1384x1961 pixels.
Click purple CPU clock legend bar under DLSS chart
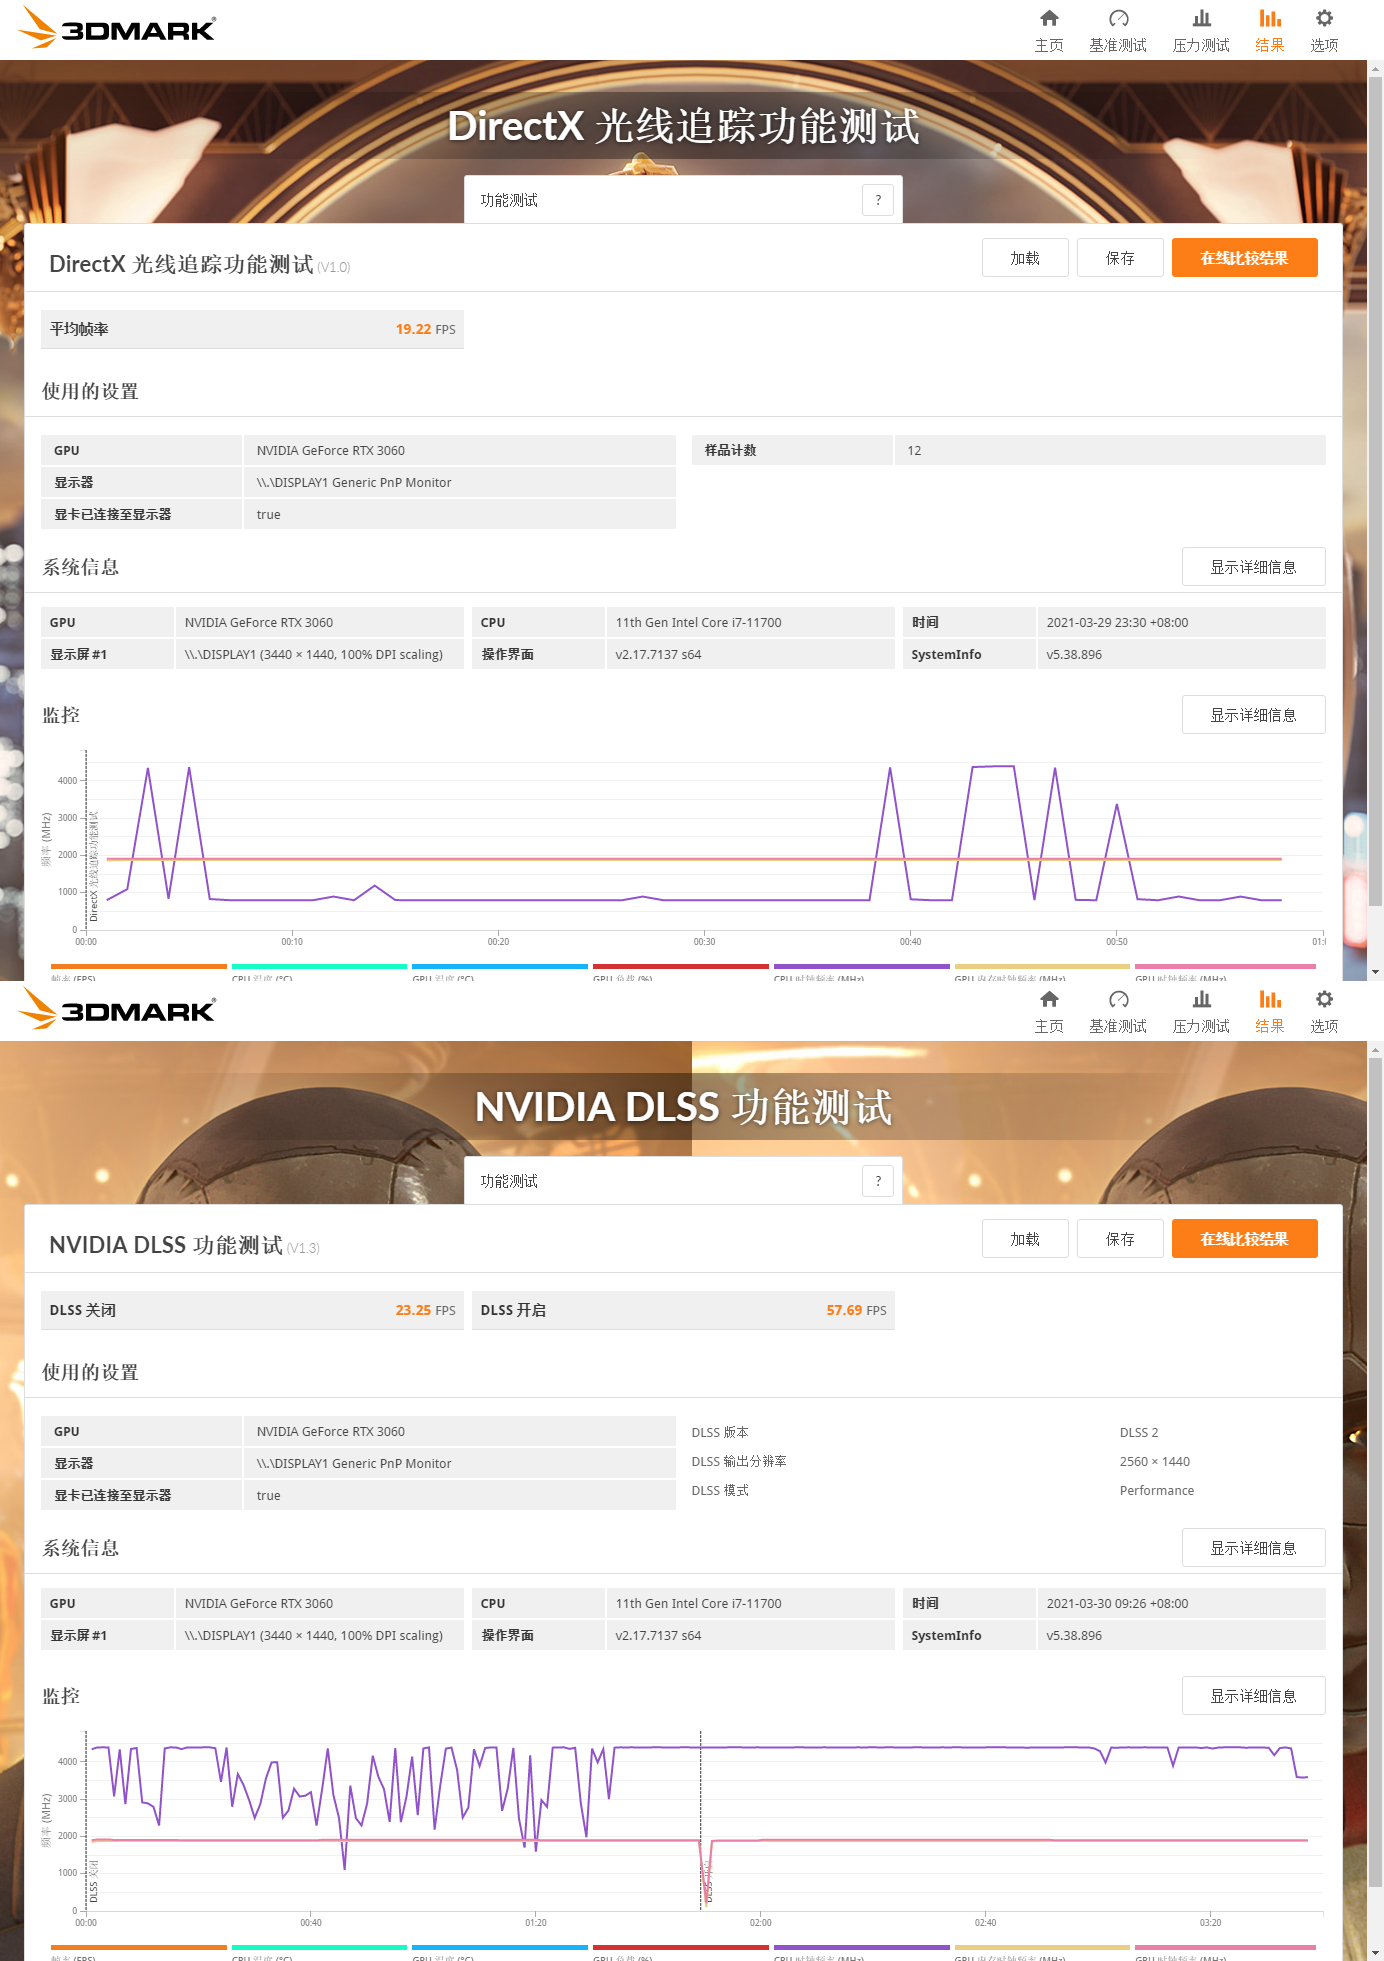pos(861,1947)
